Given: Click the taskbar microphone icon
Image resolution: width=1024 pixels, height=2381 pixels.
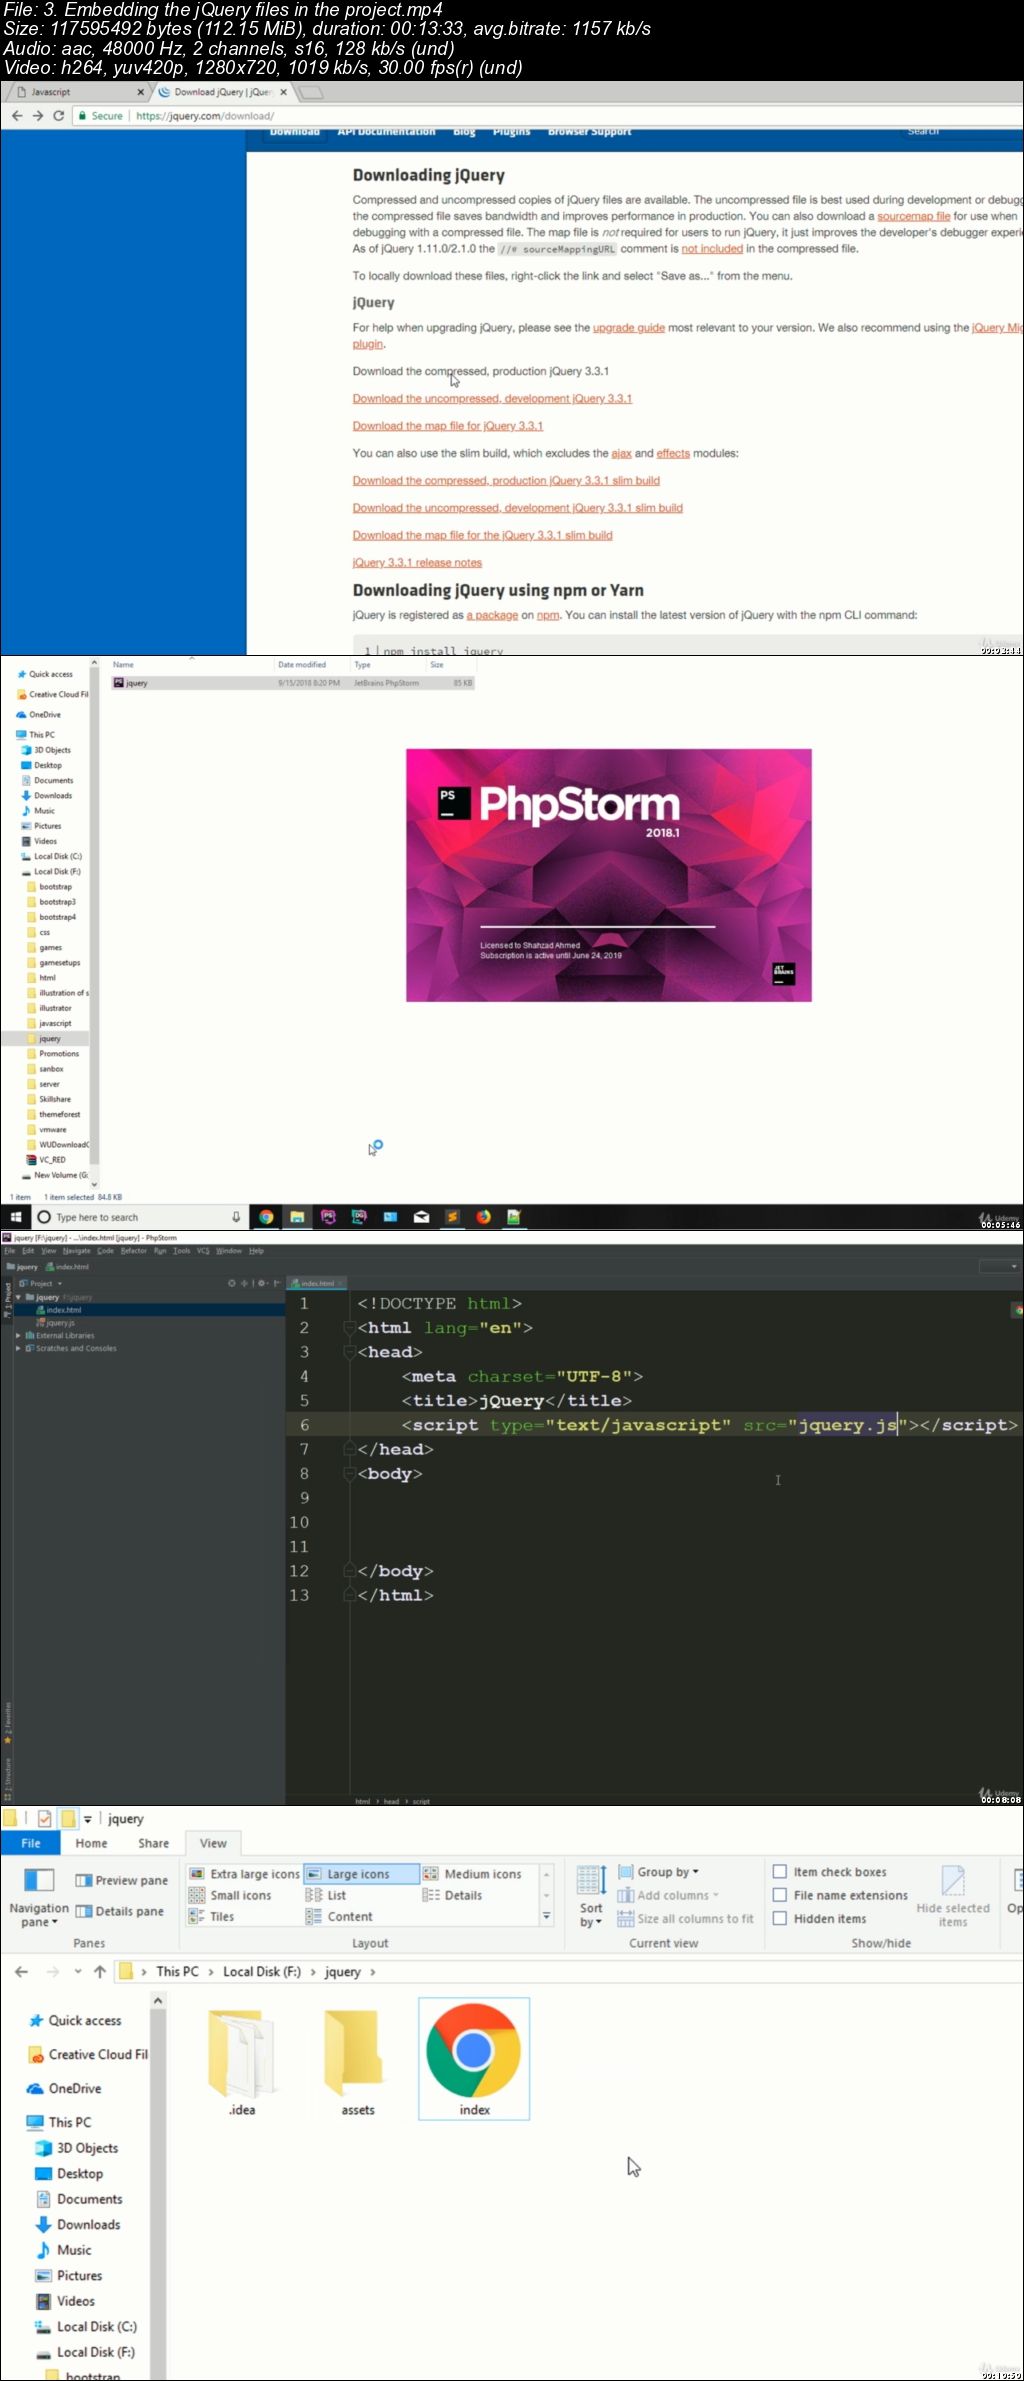Looking at the screenshot, I should (x=236, y=1217).
